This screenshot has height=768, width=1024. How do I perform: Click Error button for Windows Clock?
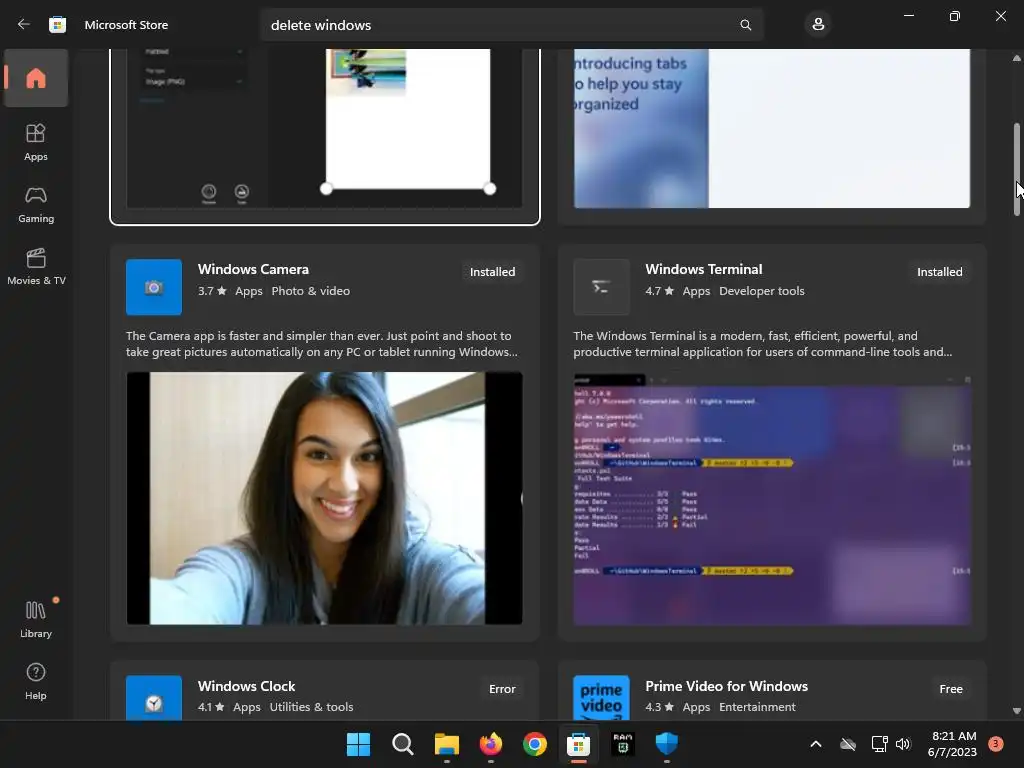pyautogui.click(x=502, y=689)
